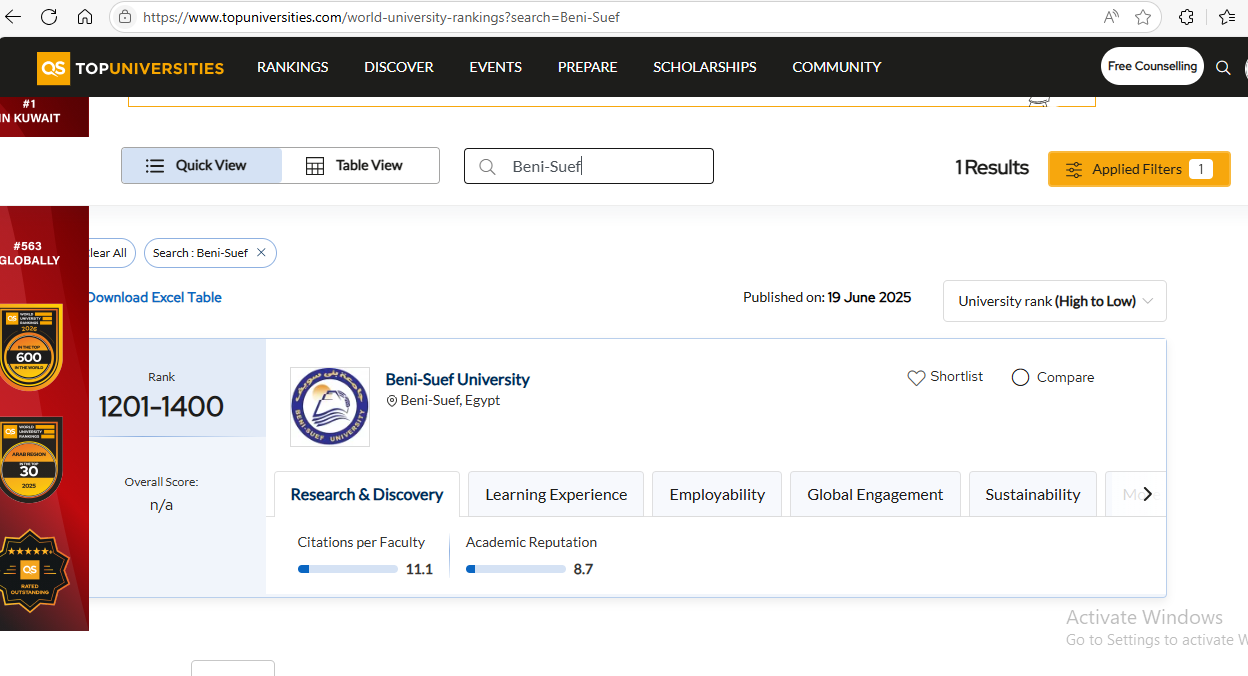Click the Citations per Faculty value 11.1
The width and height of the screenshot is (1248, 676).
coord(419,570)
